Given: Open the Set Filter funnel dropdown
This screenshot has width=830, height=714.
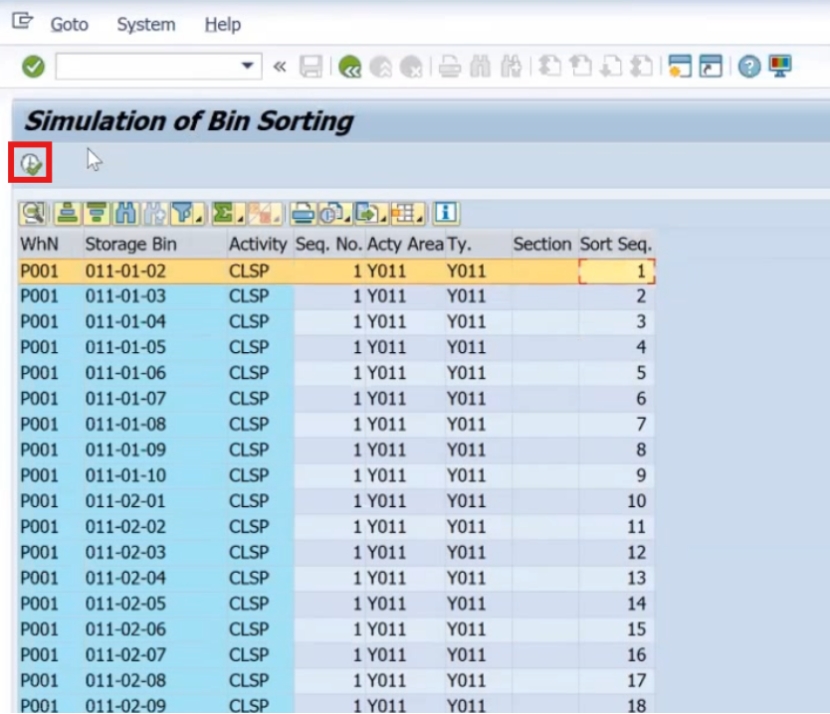Looking at the screenshot, I should (x=187, y=213).
